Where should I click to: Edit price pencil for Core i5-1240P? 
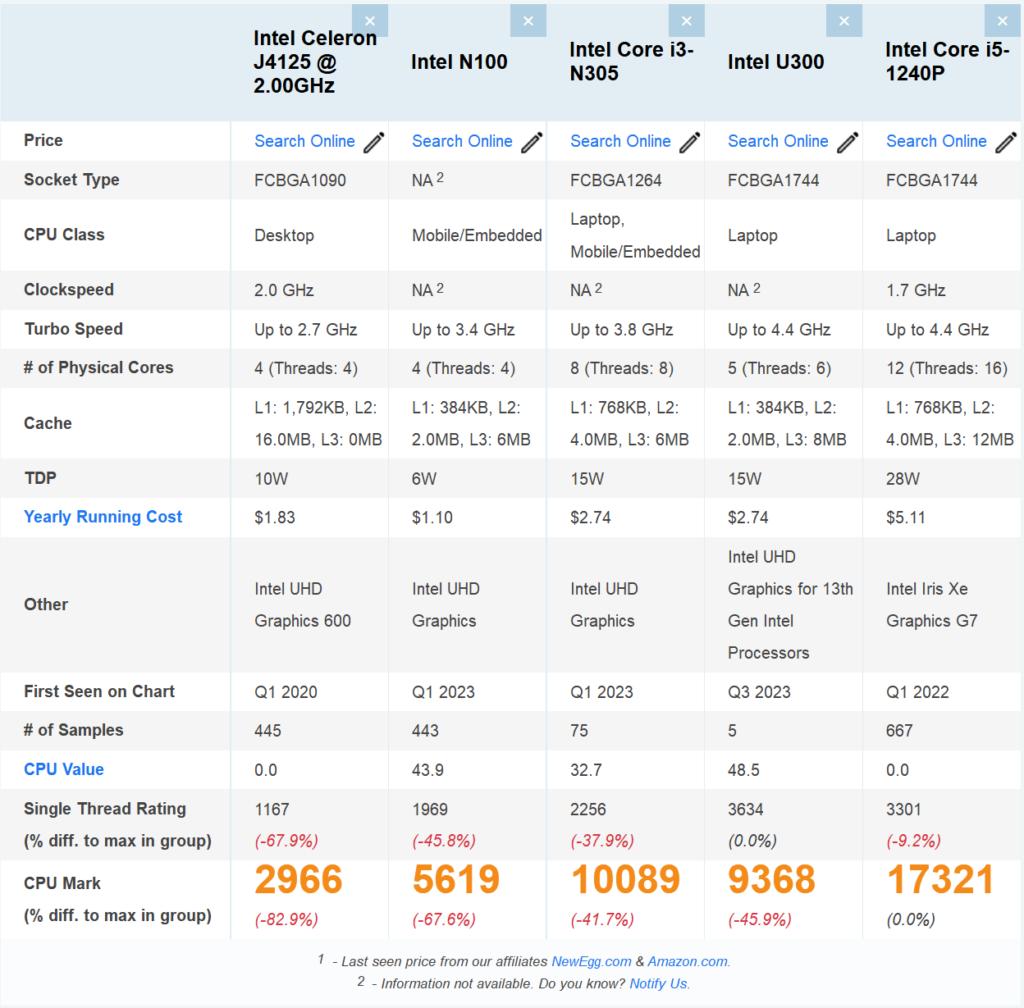1006,142
